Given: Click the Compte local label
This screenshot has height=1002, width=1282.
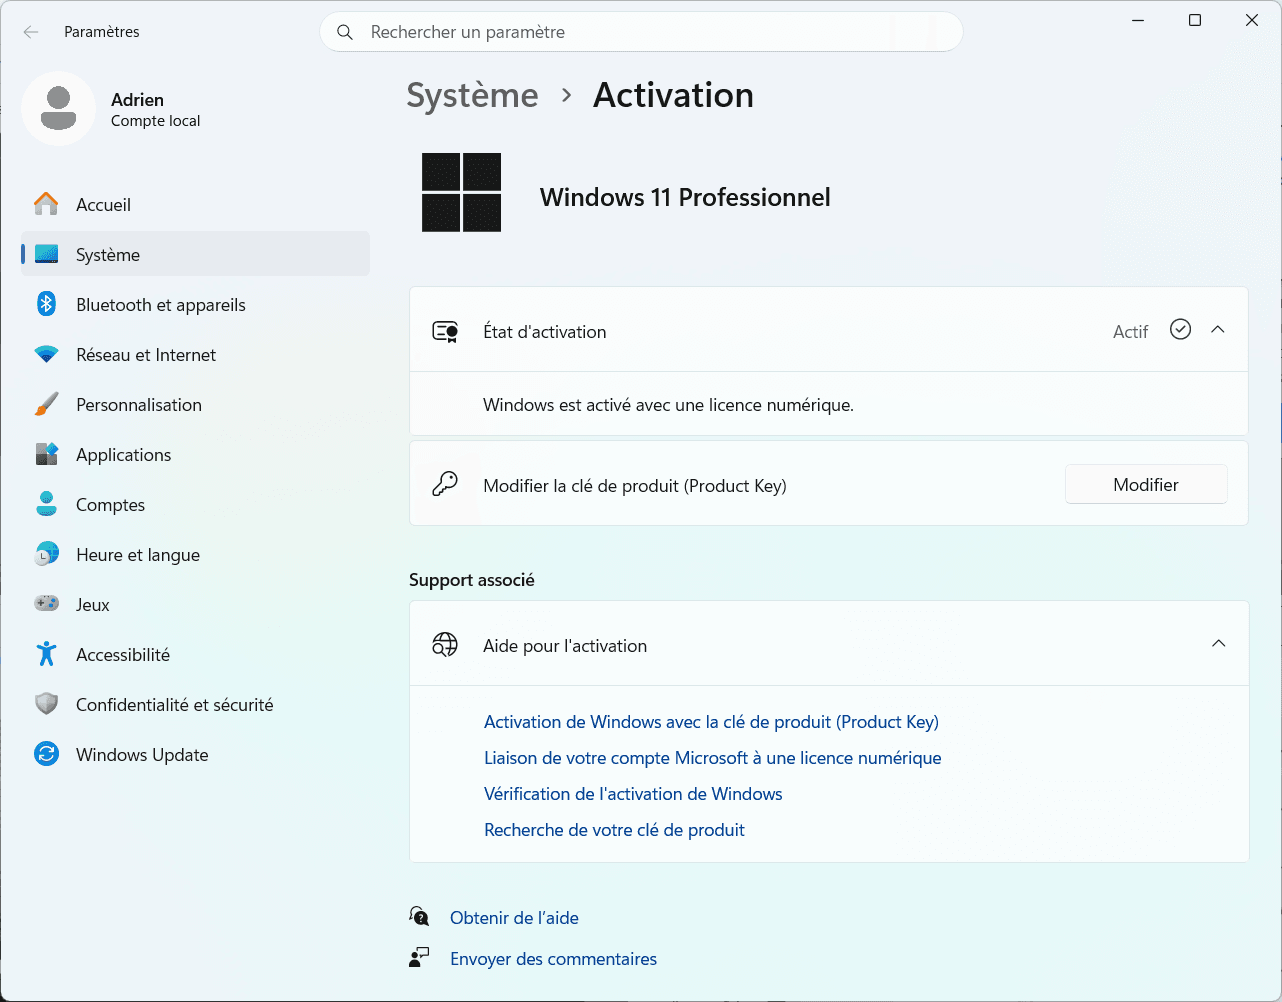Looking at the screenshot, I should [155, 121].
